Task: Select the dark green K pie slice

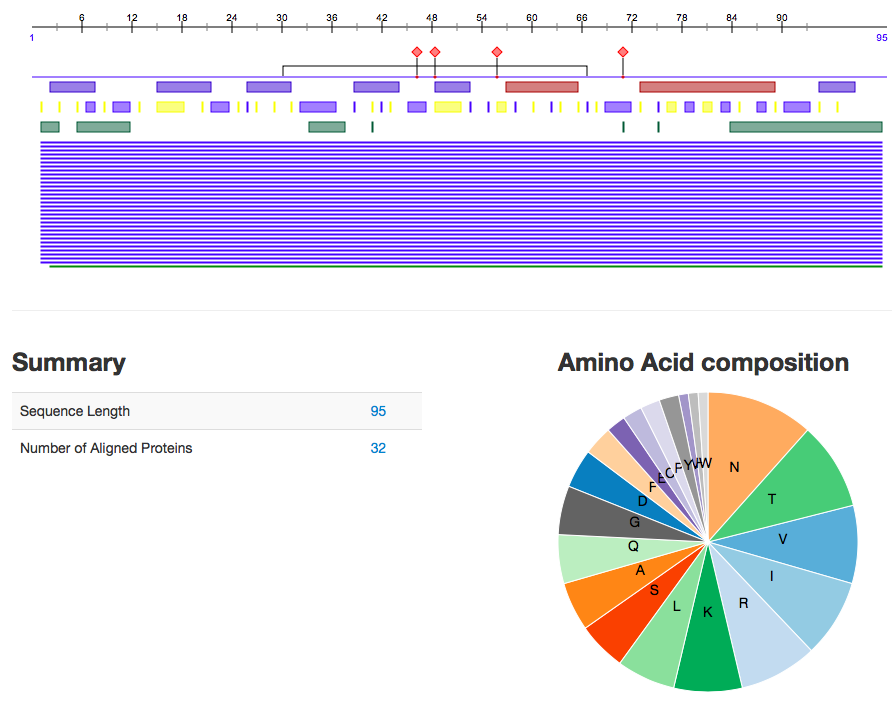Action: point(708,645)
